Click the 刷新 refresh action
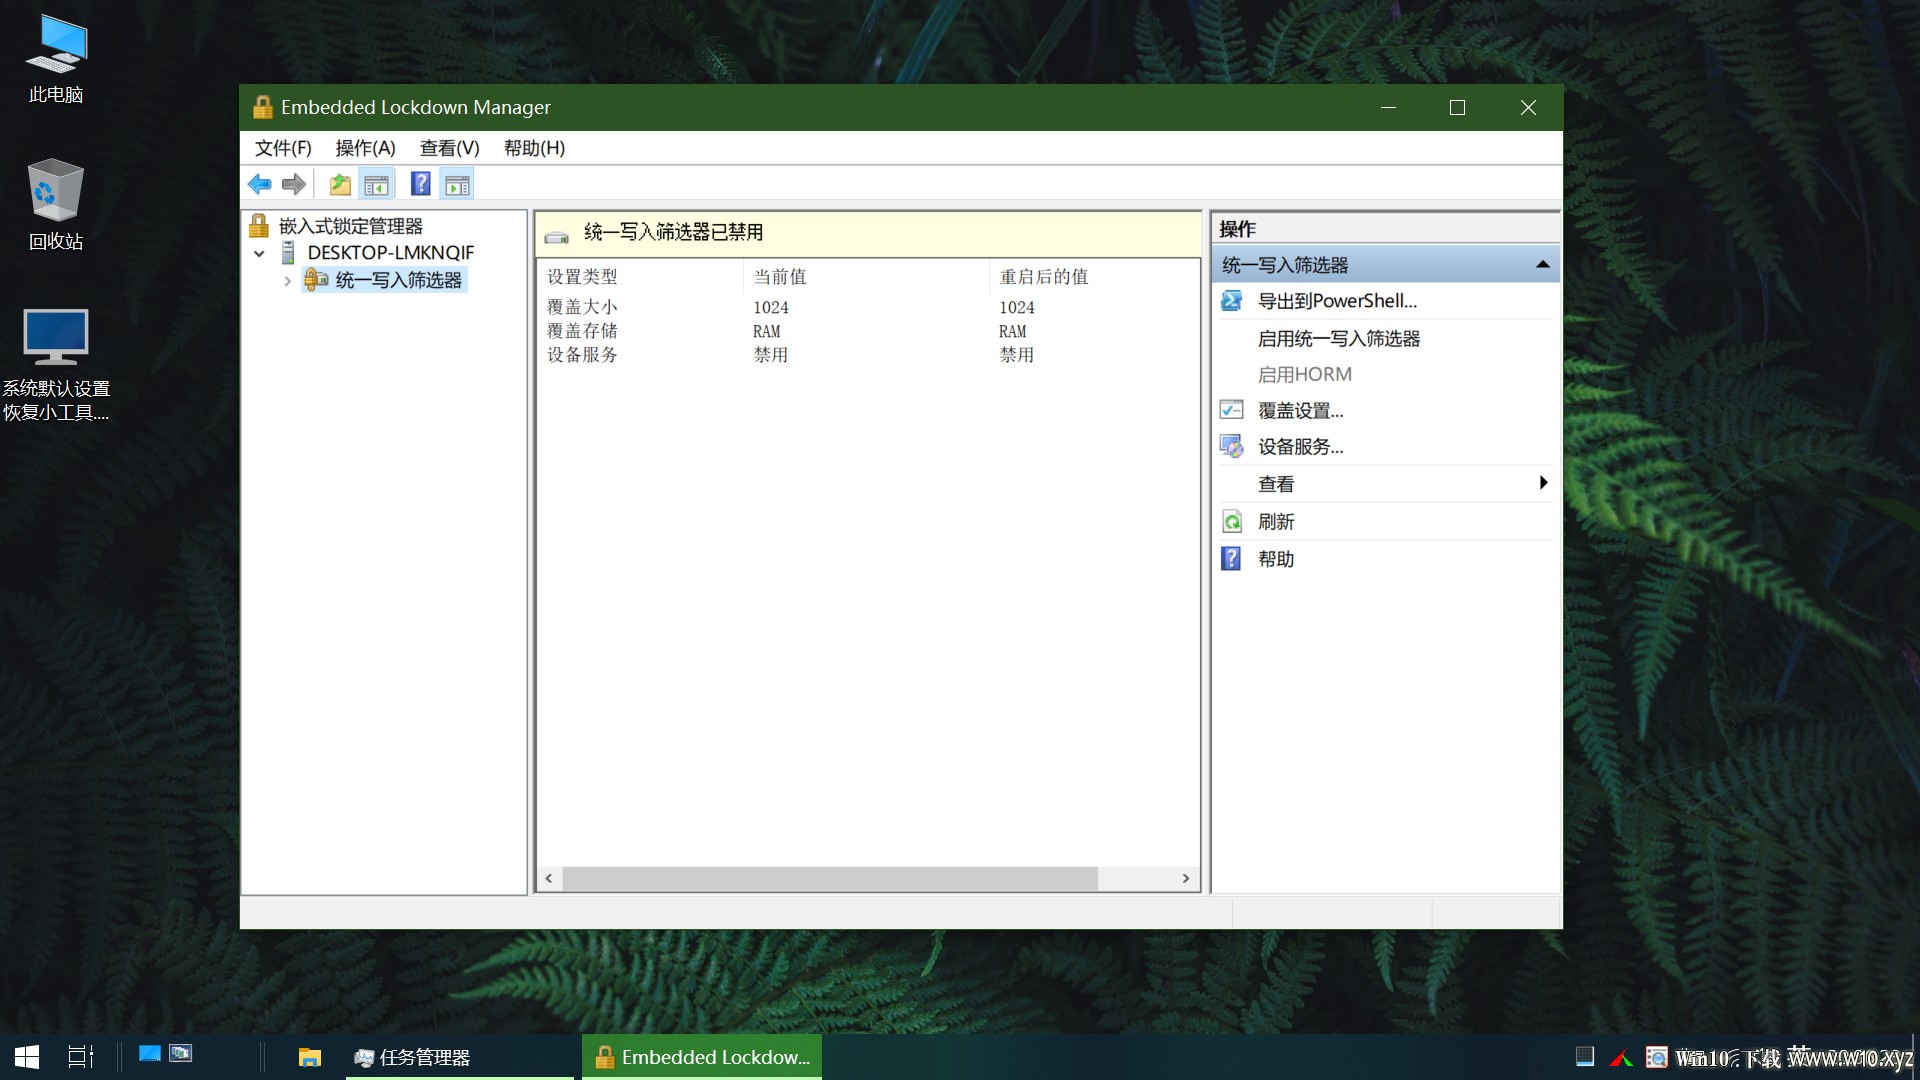Screen dimensions: 1920x1080 (x=1275, y=522)
